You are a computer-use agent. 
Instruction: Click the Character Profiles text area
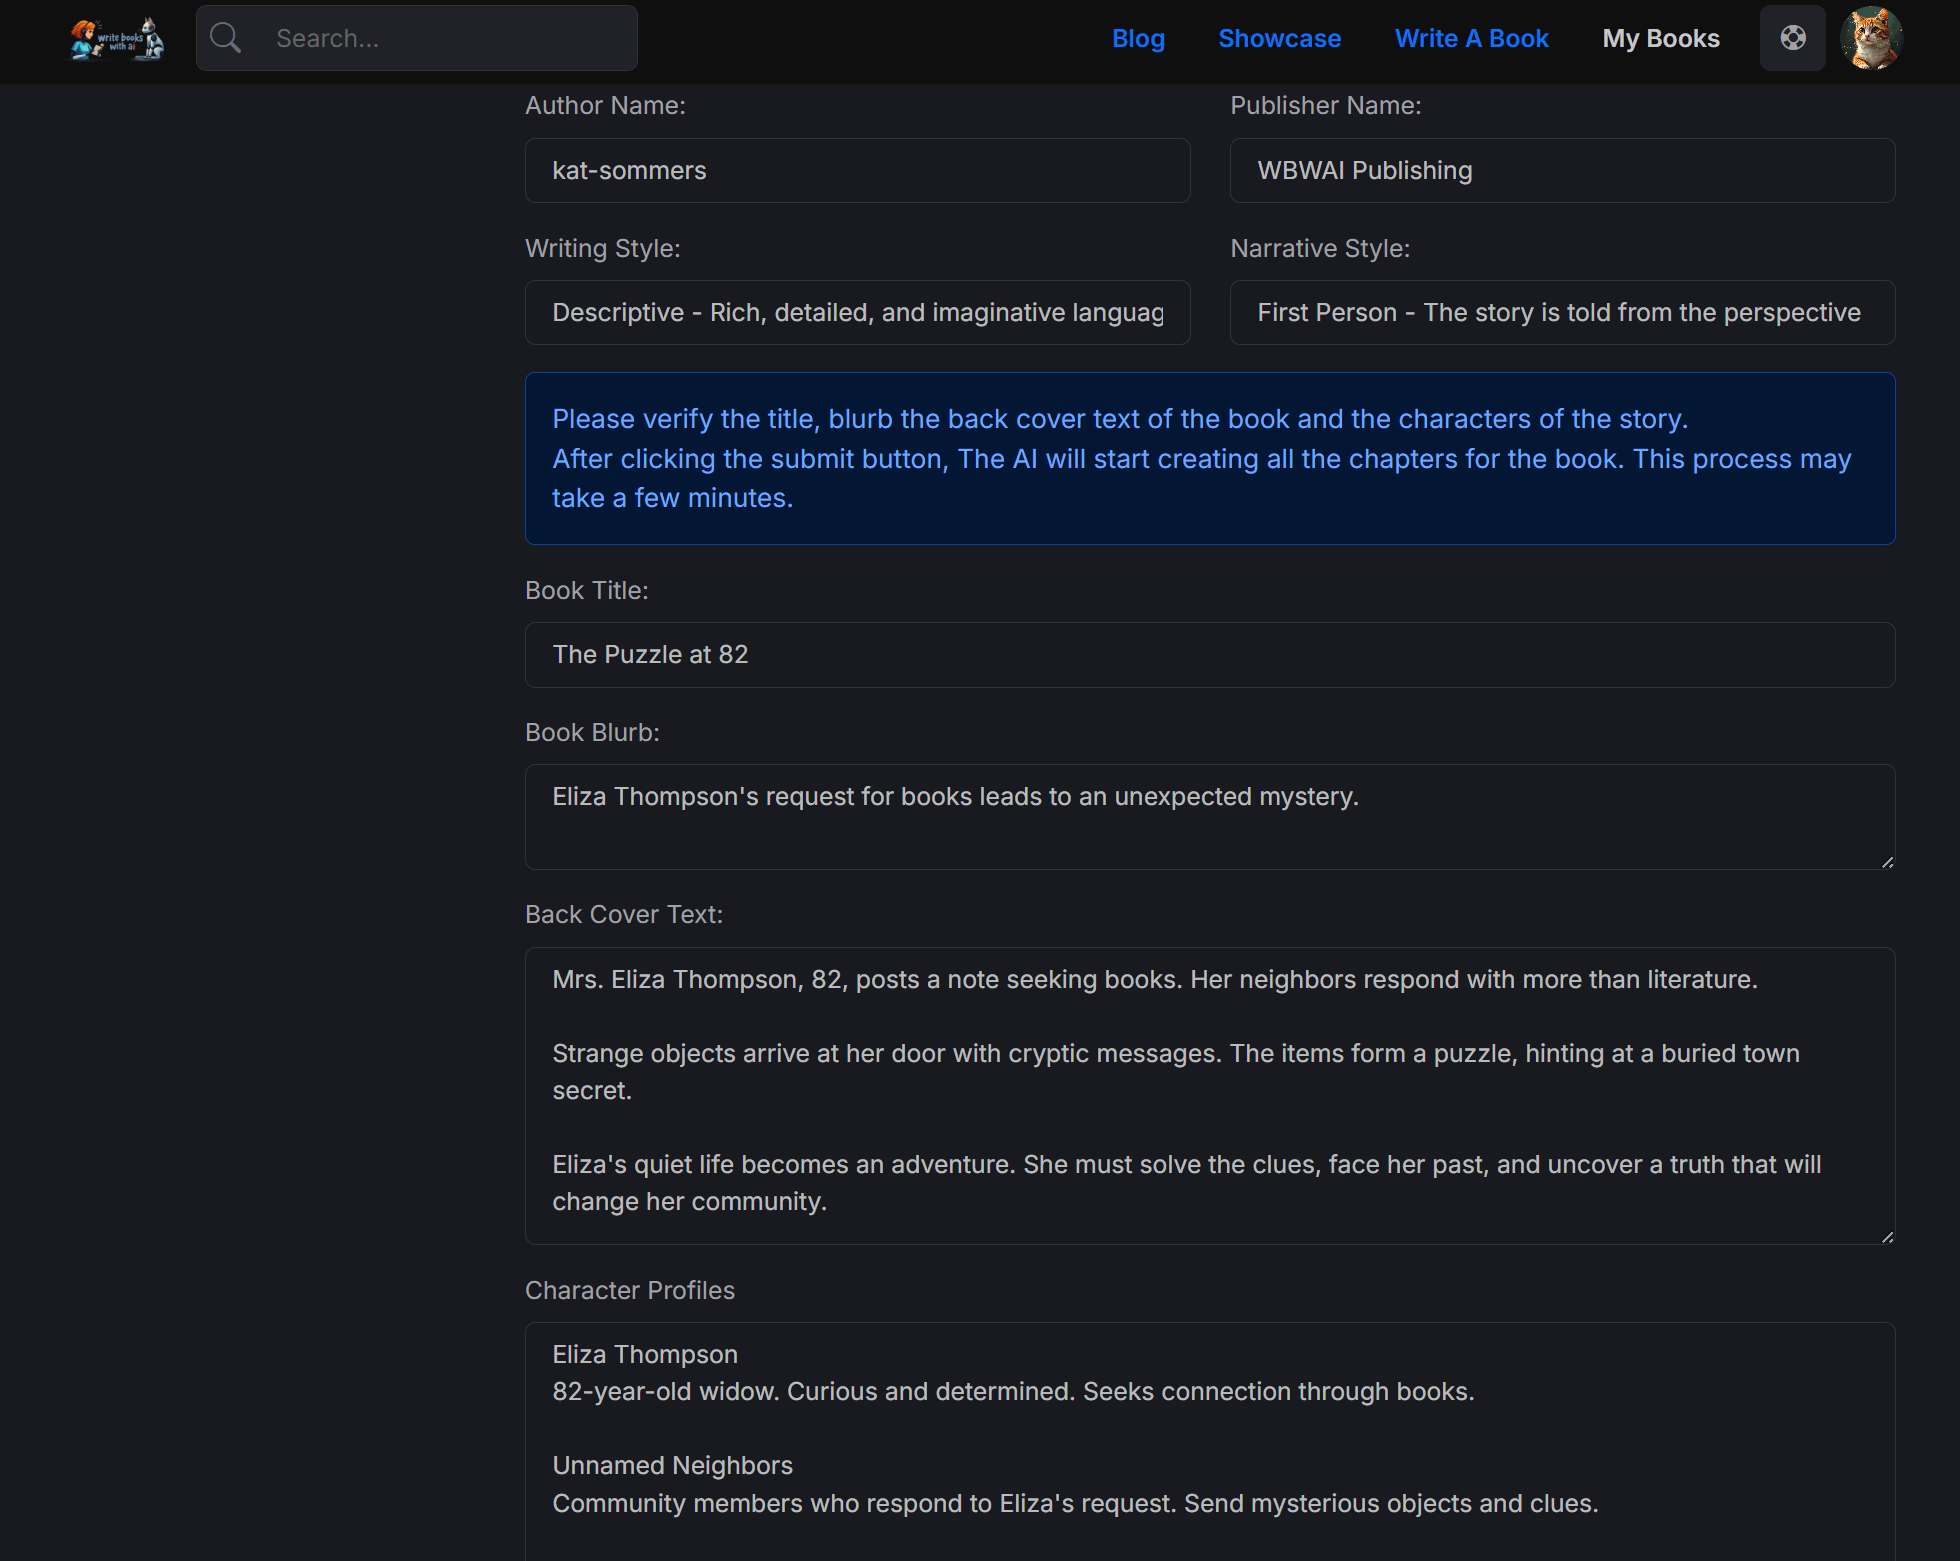pyautogui.click(x=1210, y=1441)
